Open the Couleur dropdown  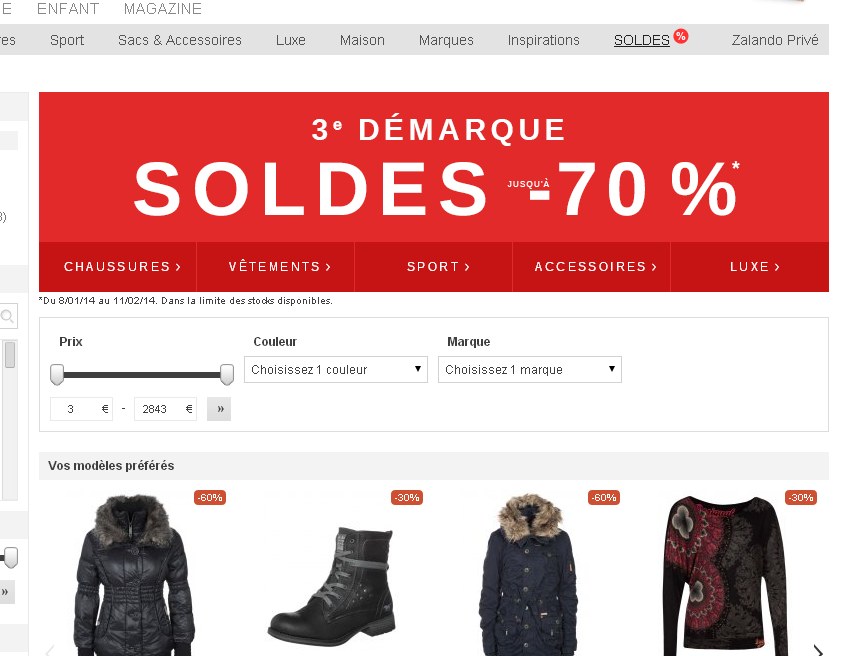[336, 370]
